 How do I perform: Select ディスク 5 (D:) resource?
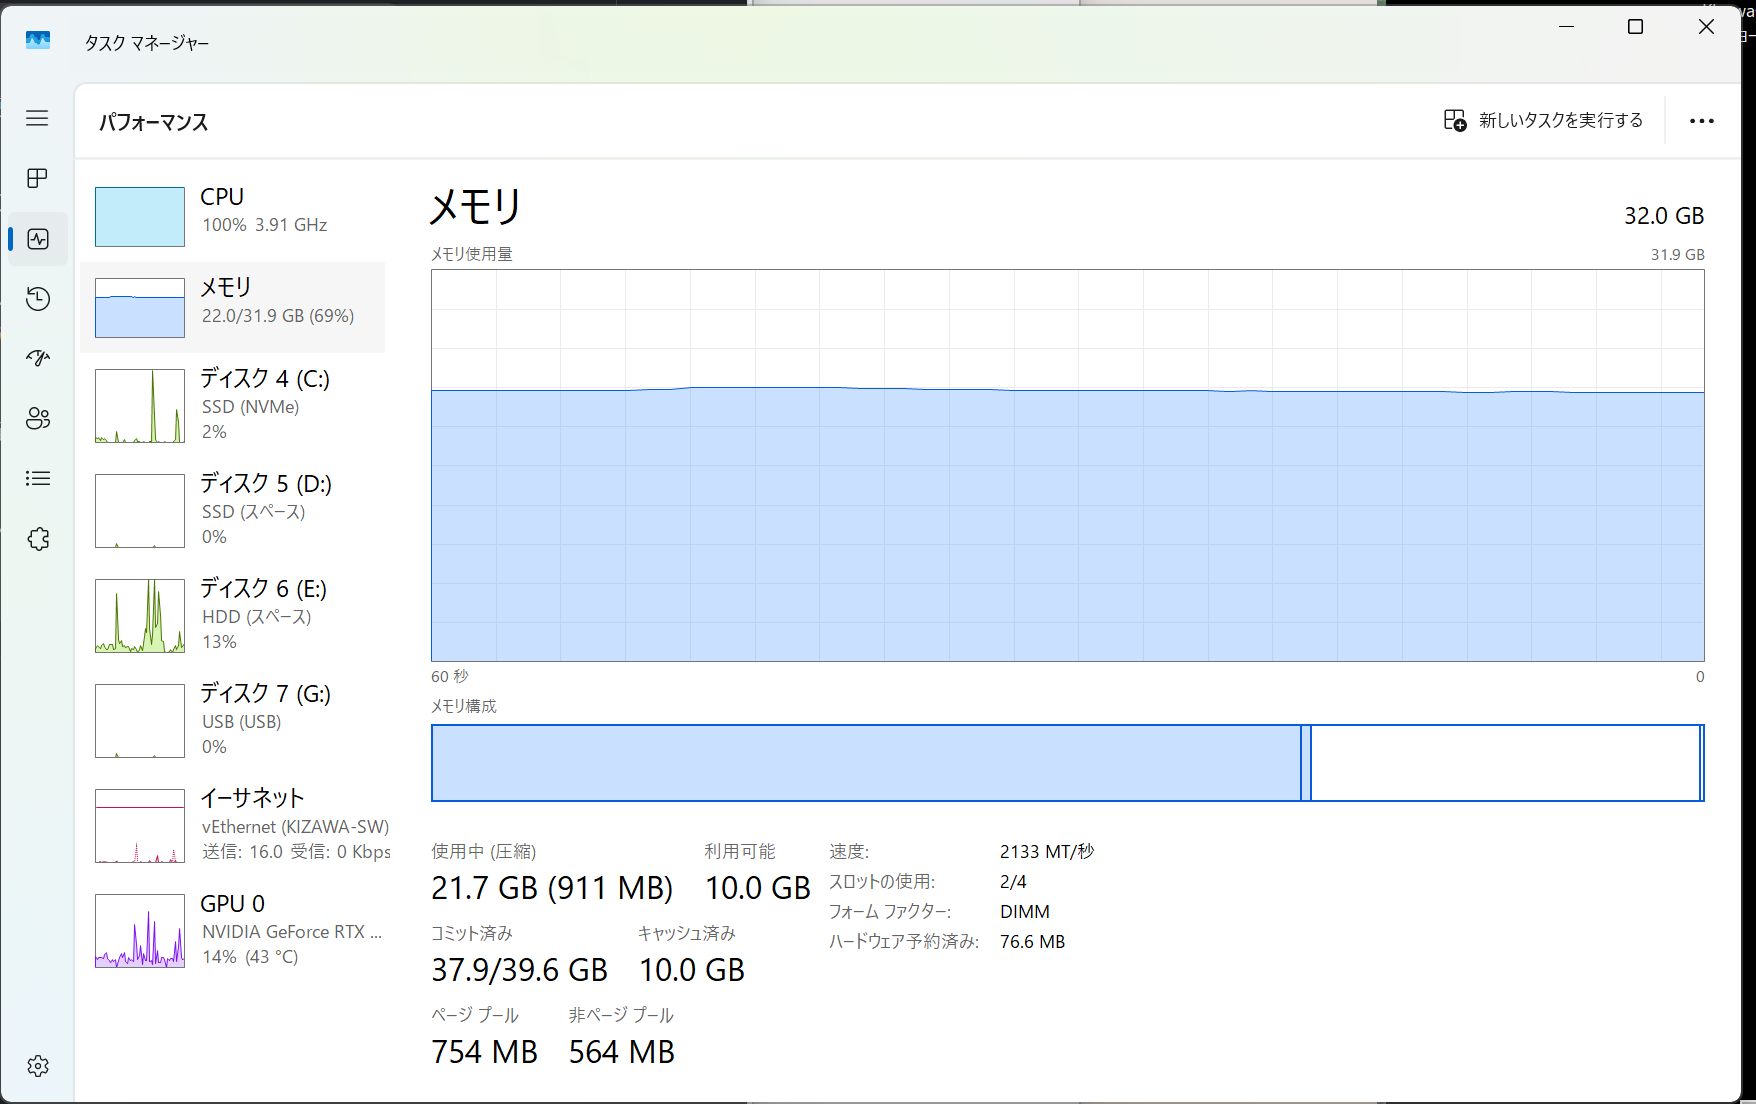pyautogui.click(x=232, y=510)
